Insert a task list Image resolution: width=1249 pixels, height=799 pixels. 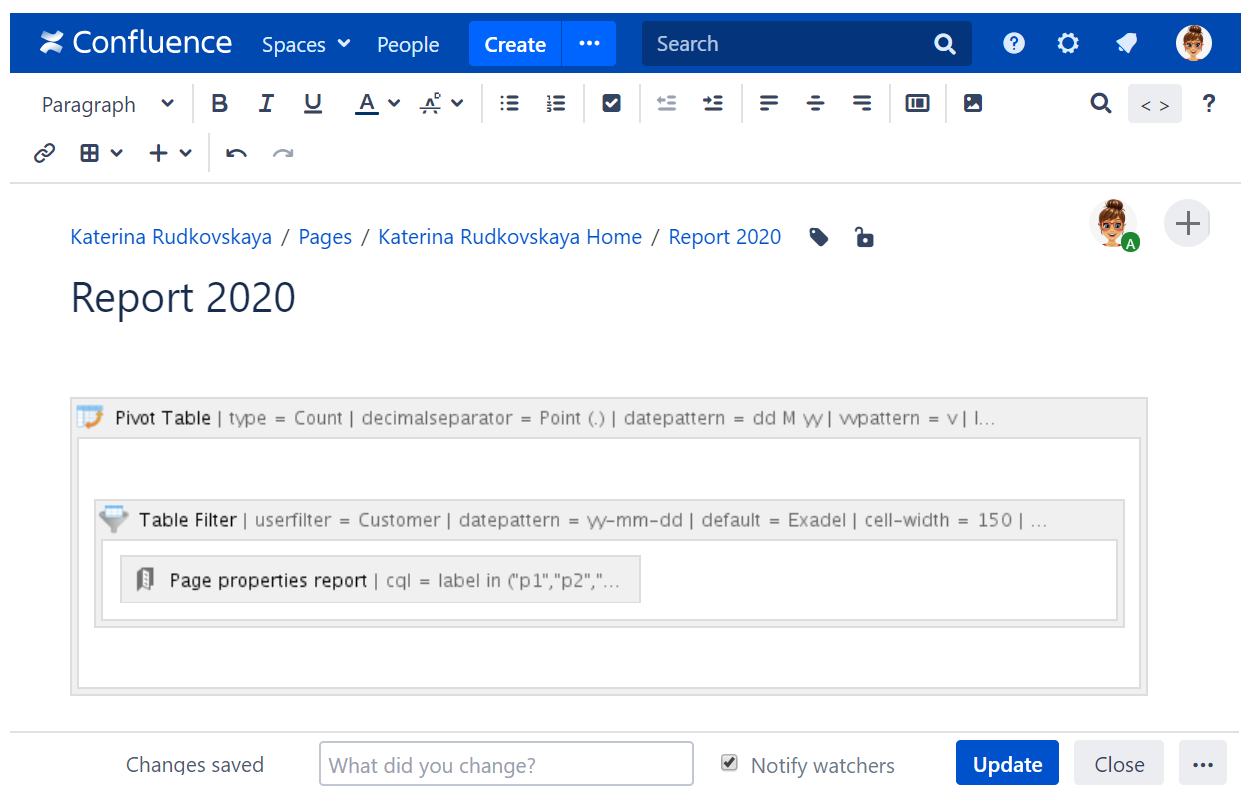pyautogui.click(x=611, y=103)
